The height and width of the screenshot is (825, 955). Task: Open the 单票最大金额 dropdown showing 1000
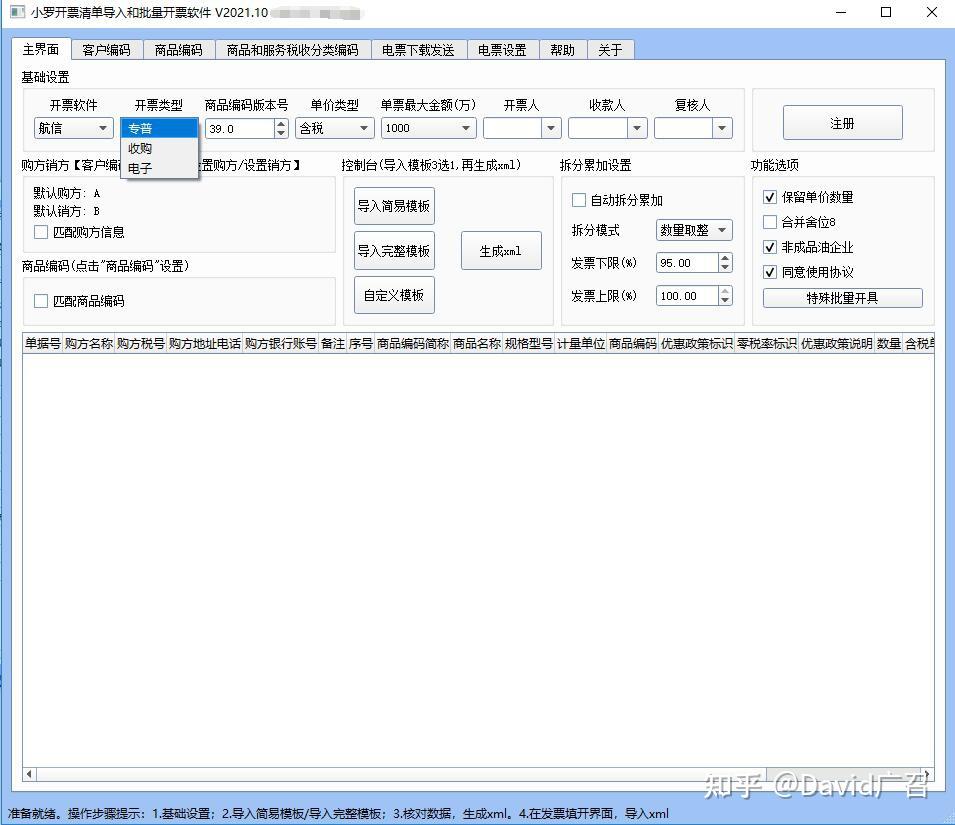[x=464, y=128]
